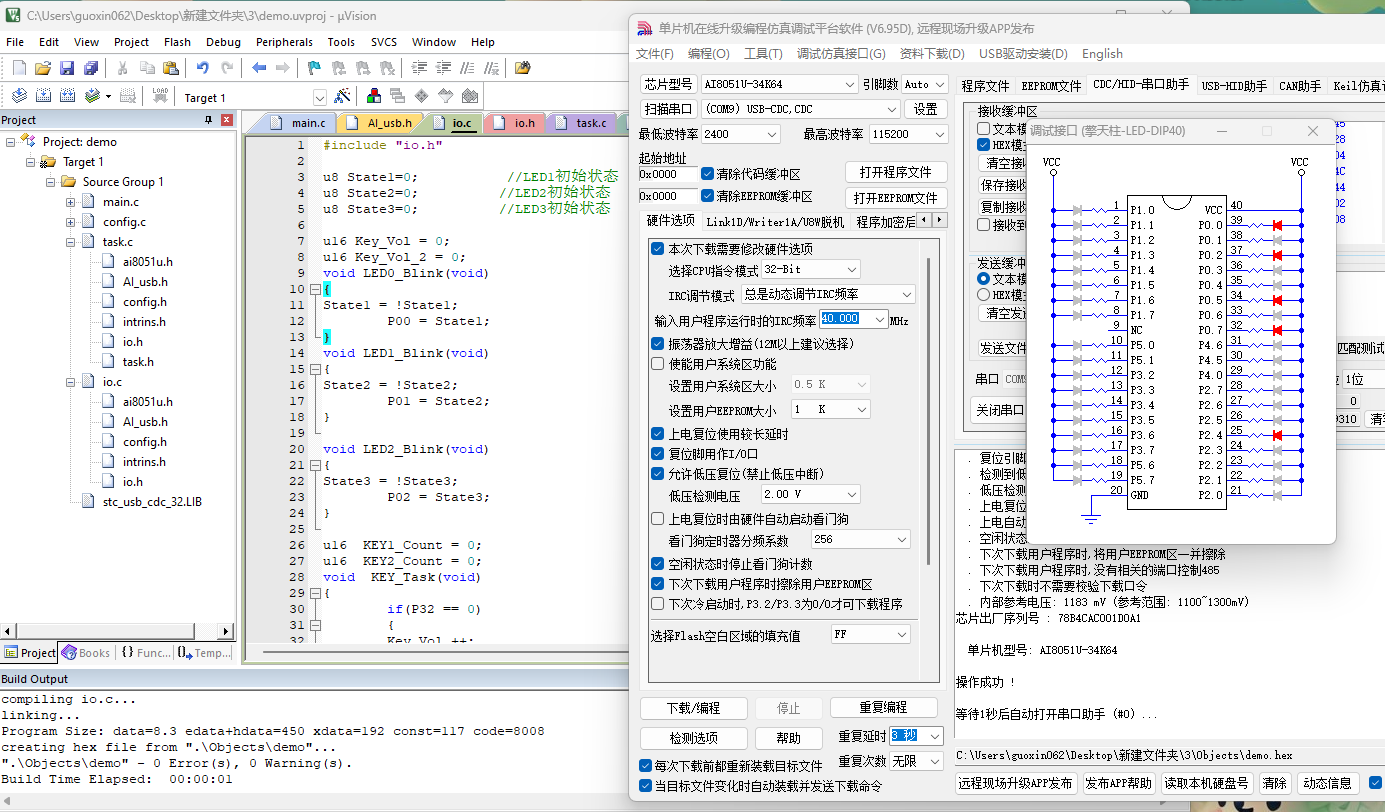Undo the last edit in µVision
This screenshot has height=812, width=1385.
[203, 68]
